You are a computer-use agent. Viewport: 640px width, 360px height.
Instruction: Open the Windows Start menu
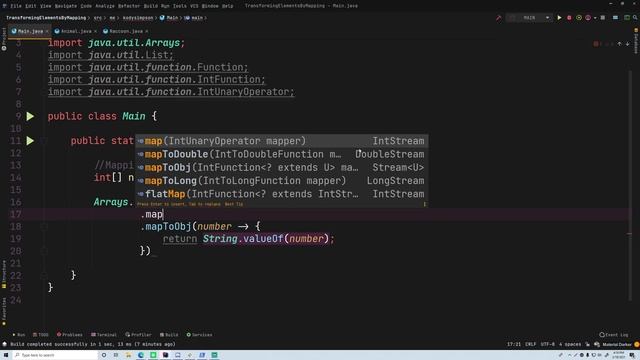pos(6,355)
